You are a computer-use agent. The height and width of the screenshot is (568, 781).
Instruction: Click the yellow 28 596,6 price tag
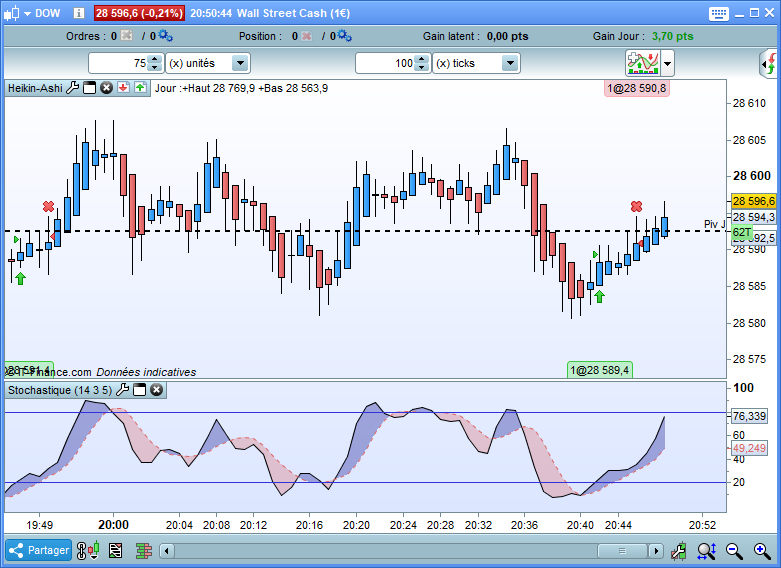pyautogui.click(x=754, y=201)
